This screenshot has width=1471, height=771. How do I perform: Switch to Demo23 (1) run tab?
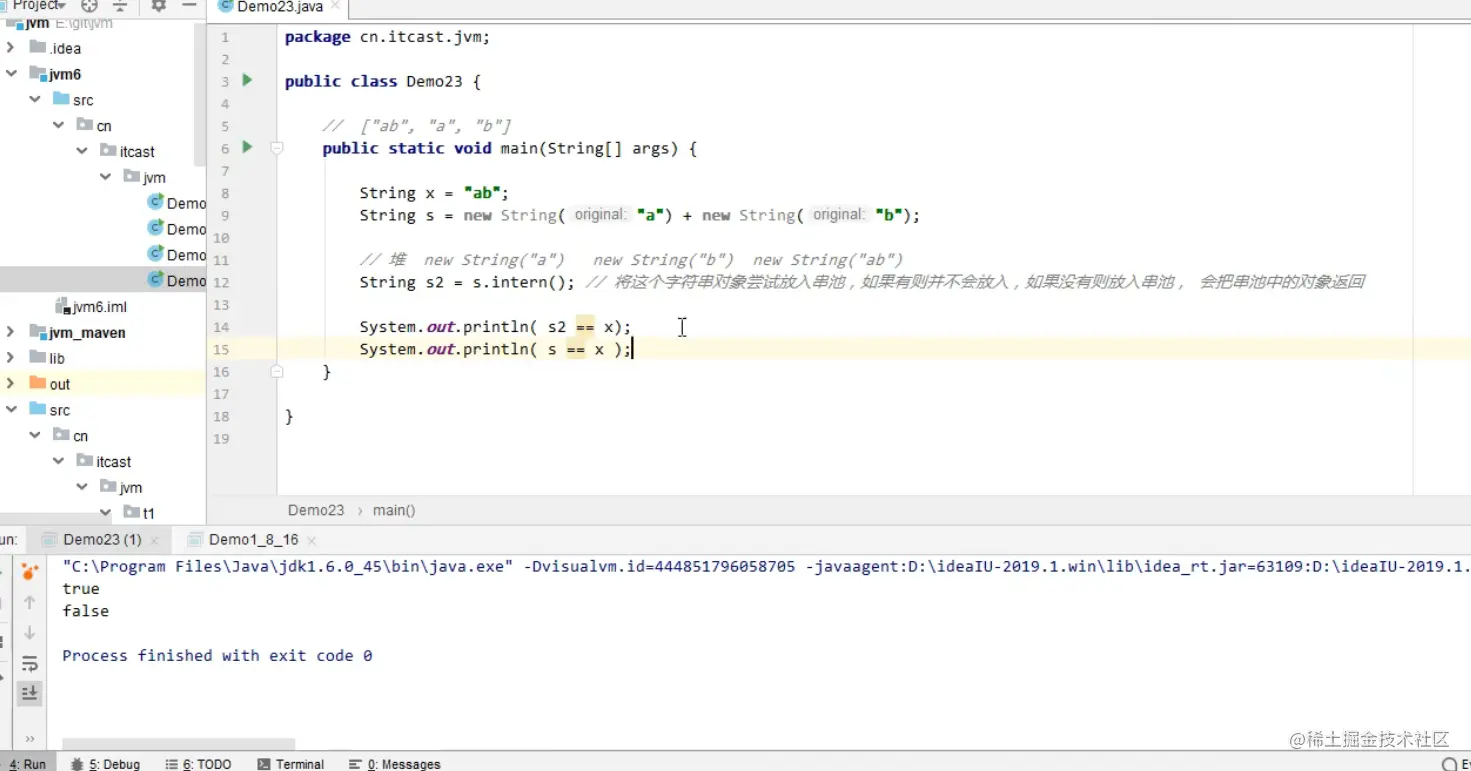point(102,540)
